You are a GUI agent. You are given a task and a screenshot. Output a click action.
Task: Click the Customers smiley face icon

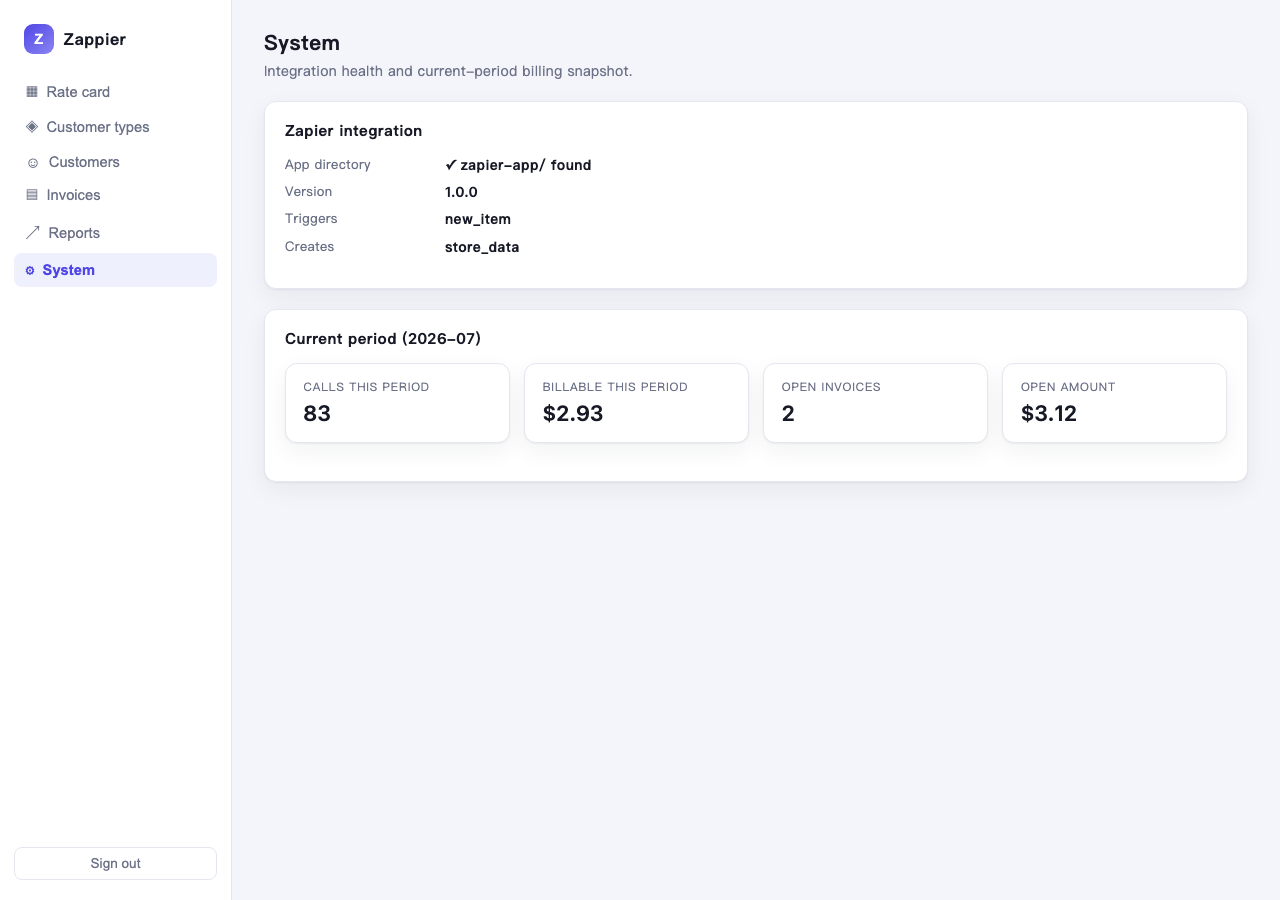(33, 162)
